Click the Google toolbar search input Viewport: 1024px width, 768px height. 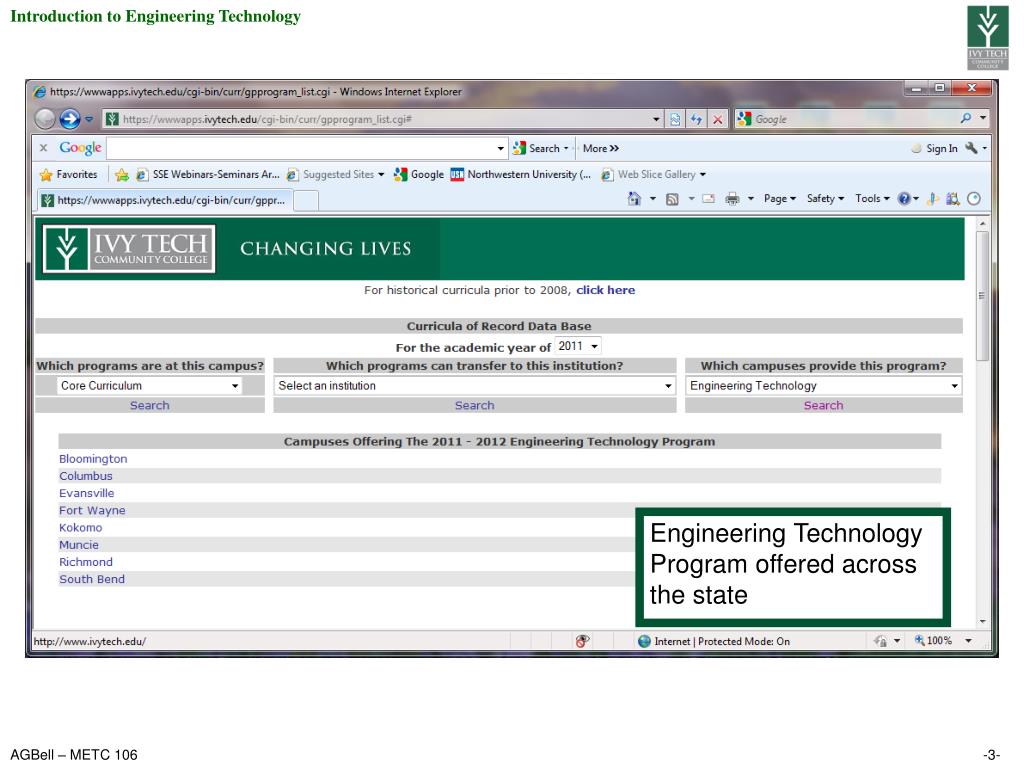click(301, 148)
